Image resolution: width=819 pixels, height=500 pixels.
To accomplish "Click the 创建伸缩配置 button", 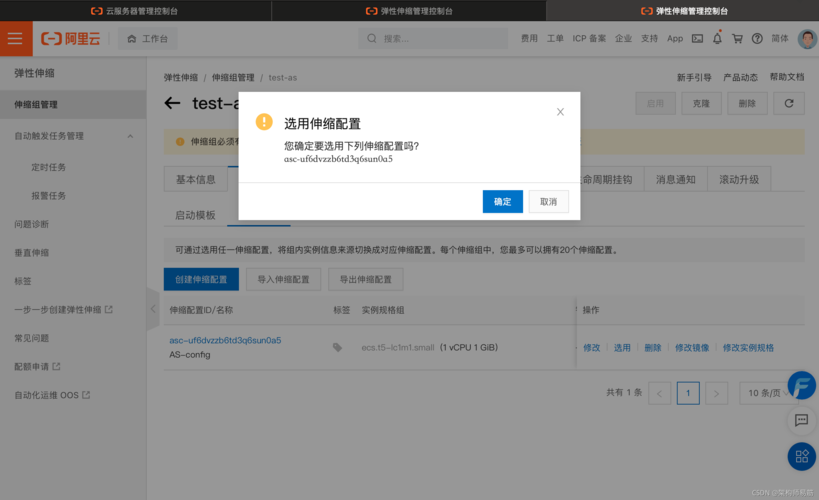I will 201,279.
